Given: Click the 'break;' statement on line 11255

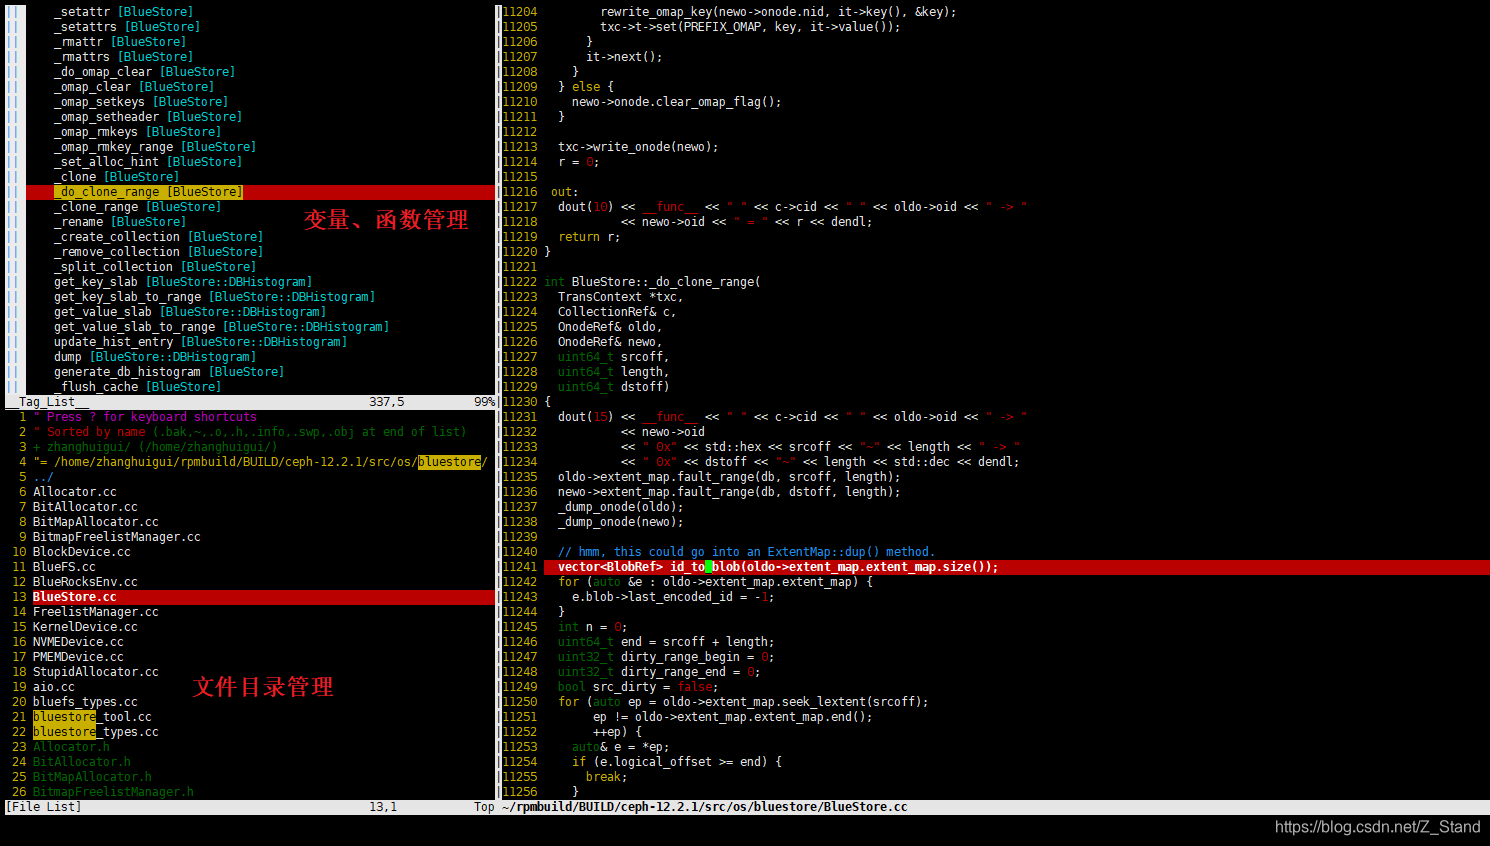Looking at the screenshot, I should pyautogui.click(x=606, y=777).
